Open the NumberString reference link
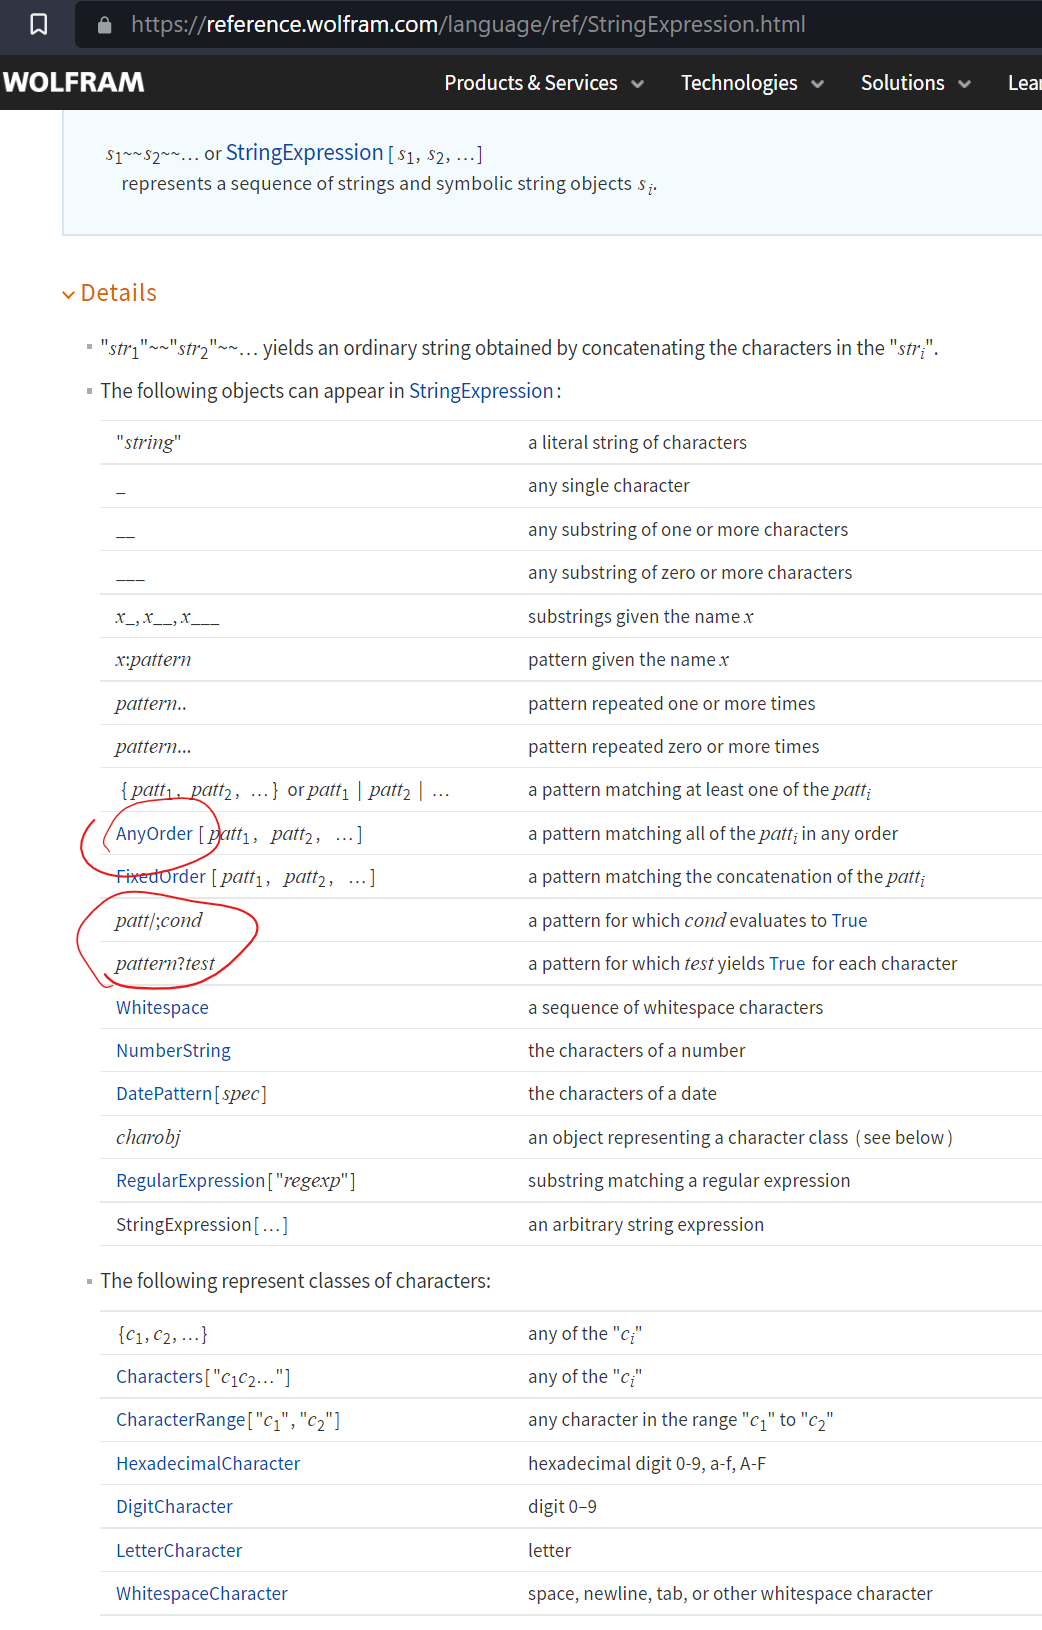1042x1630 pixels. (x=173, y=1051)
